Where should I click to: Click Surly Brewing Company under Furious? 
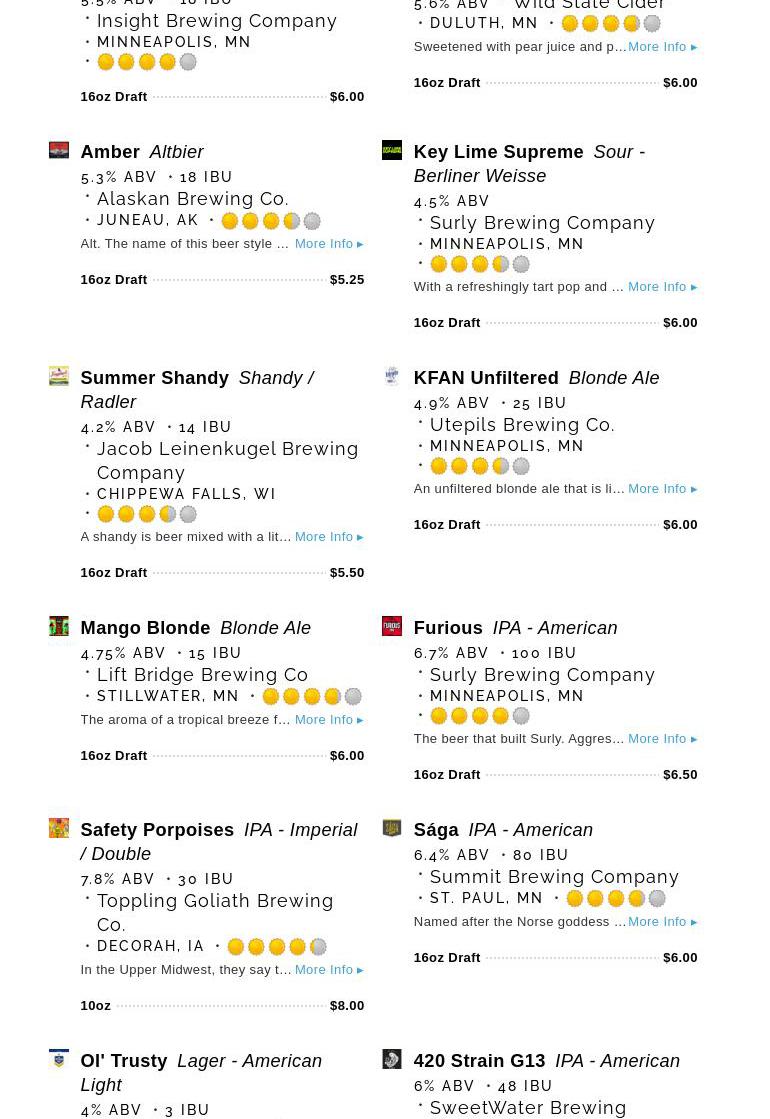click(542, 675)
